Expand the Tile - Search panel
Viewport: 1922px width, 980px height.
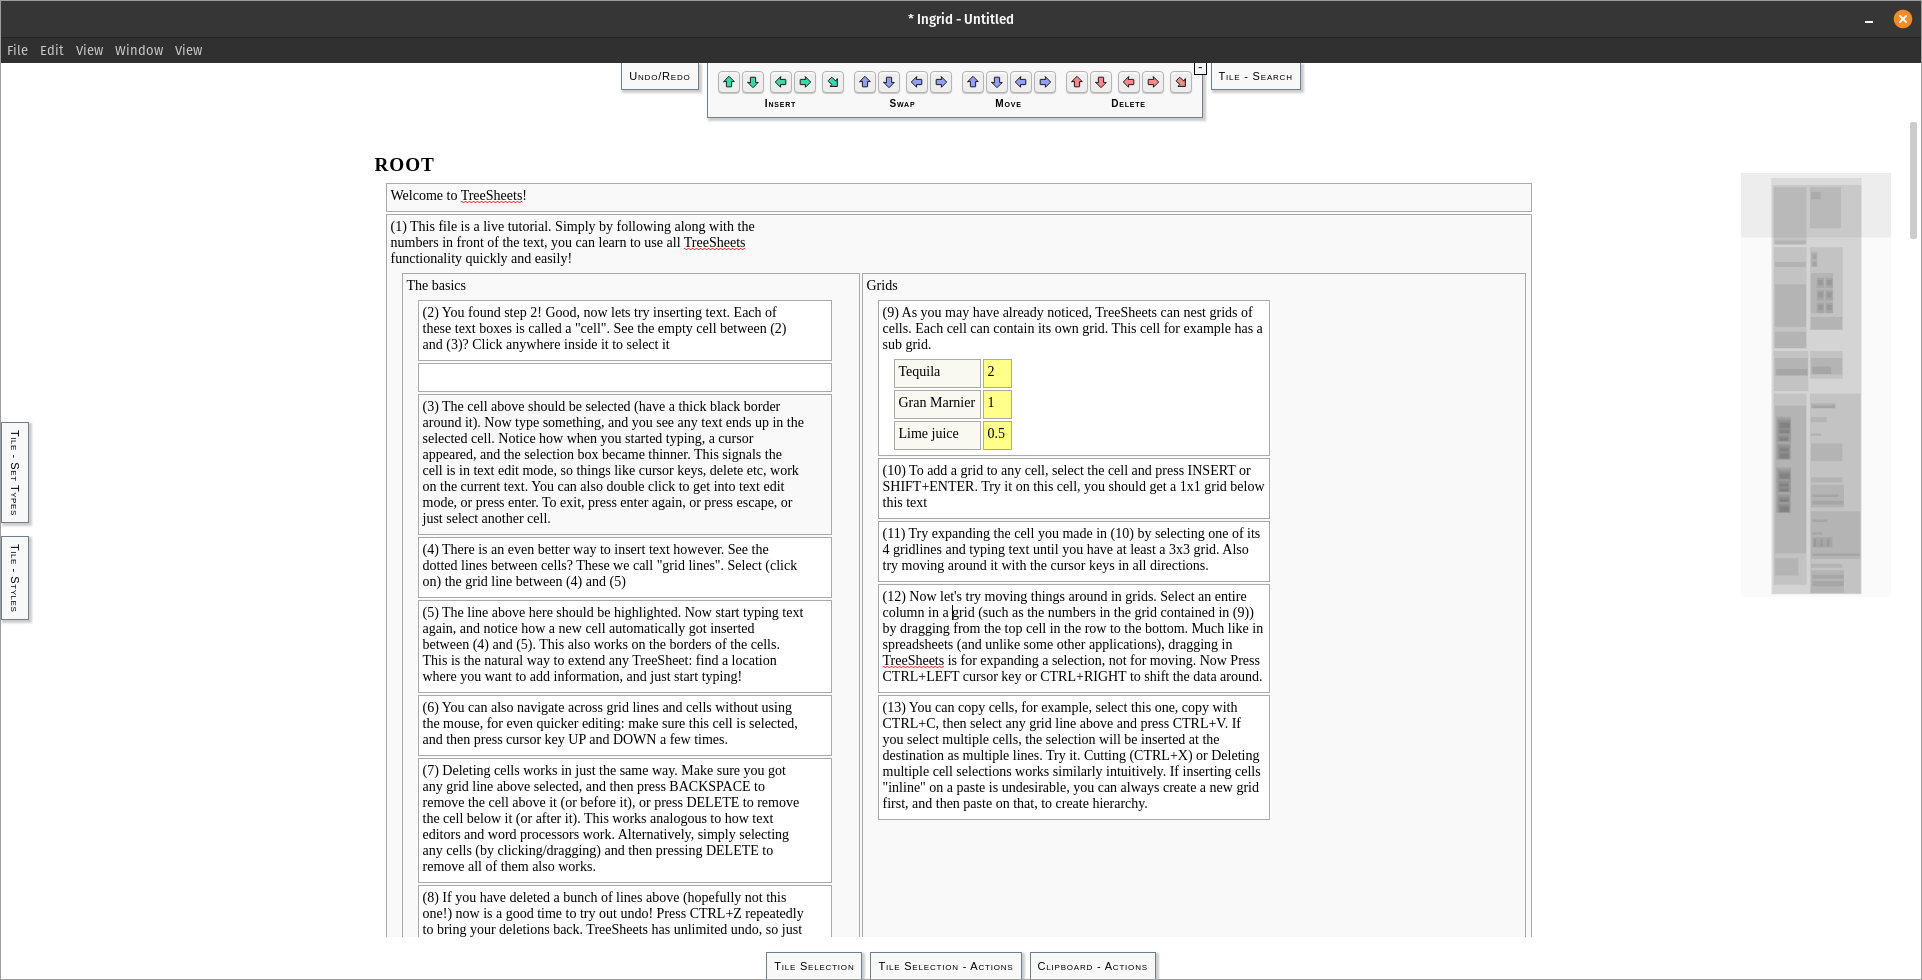coord(1255,76)
